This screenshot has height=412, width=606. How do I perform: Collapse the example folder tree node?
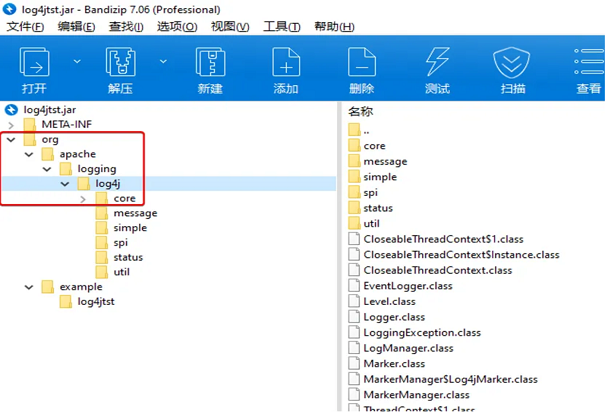pos(29,287)
